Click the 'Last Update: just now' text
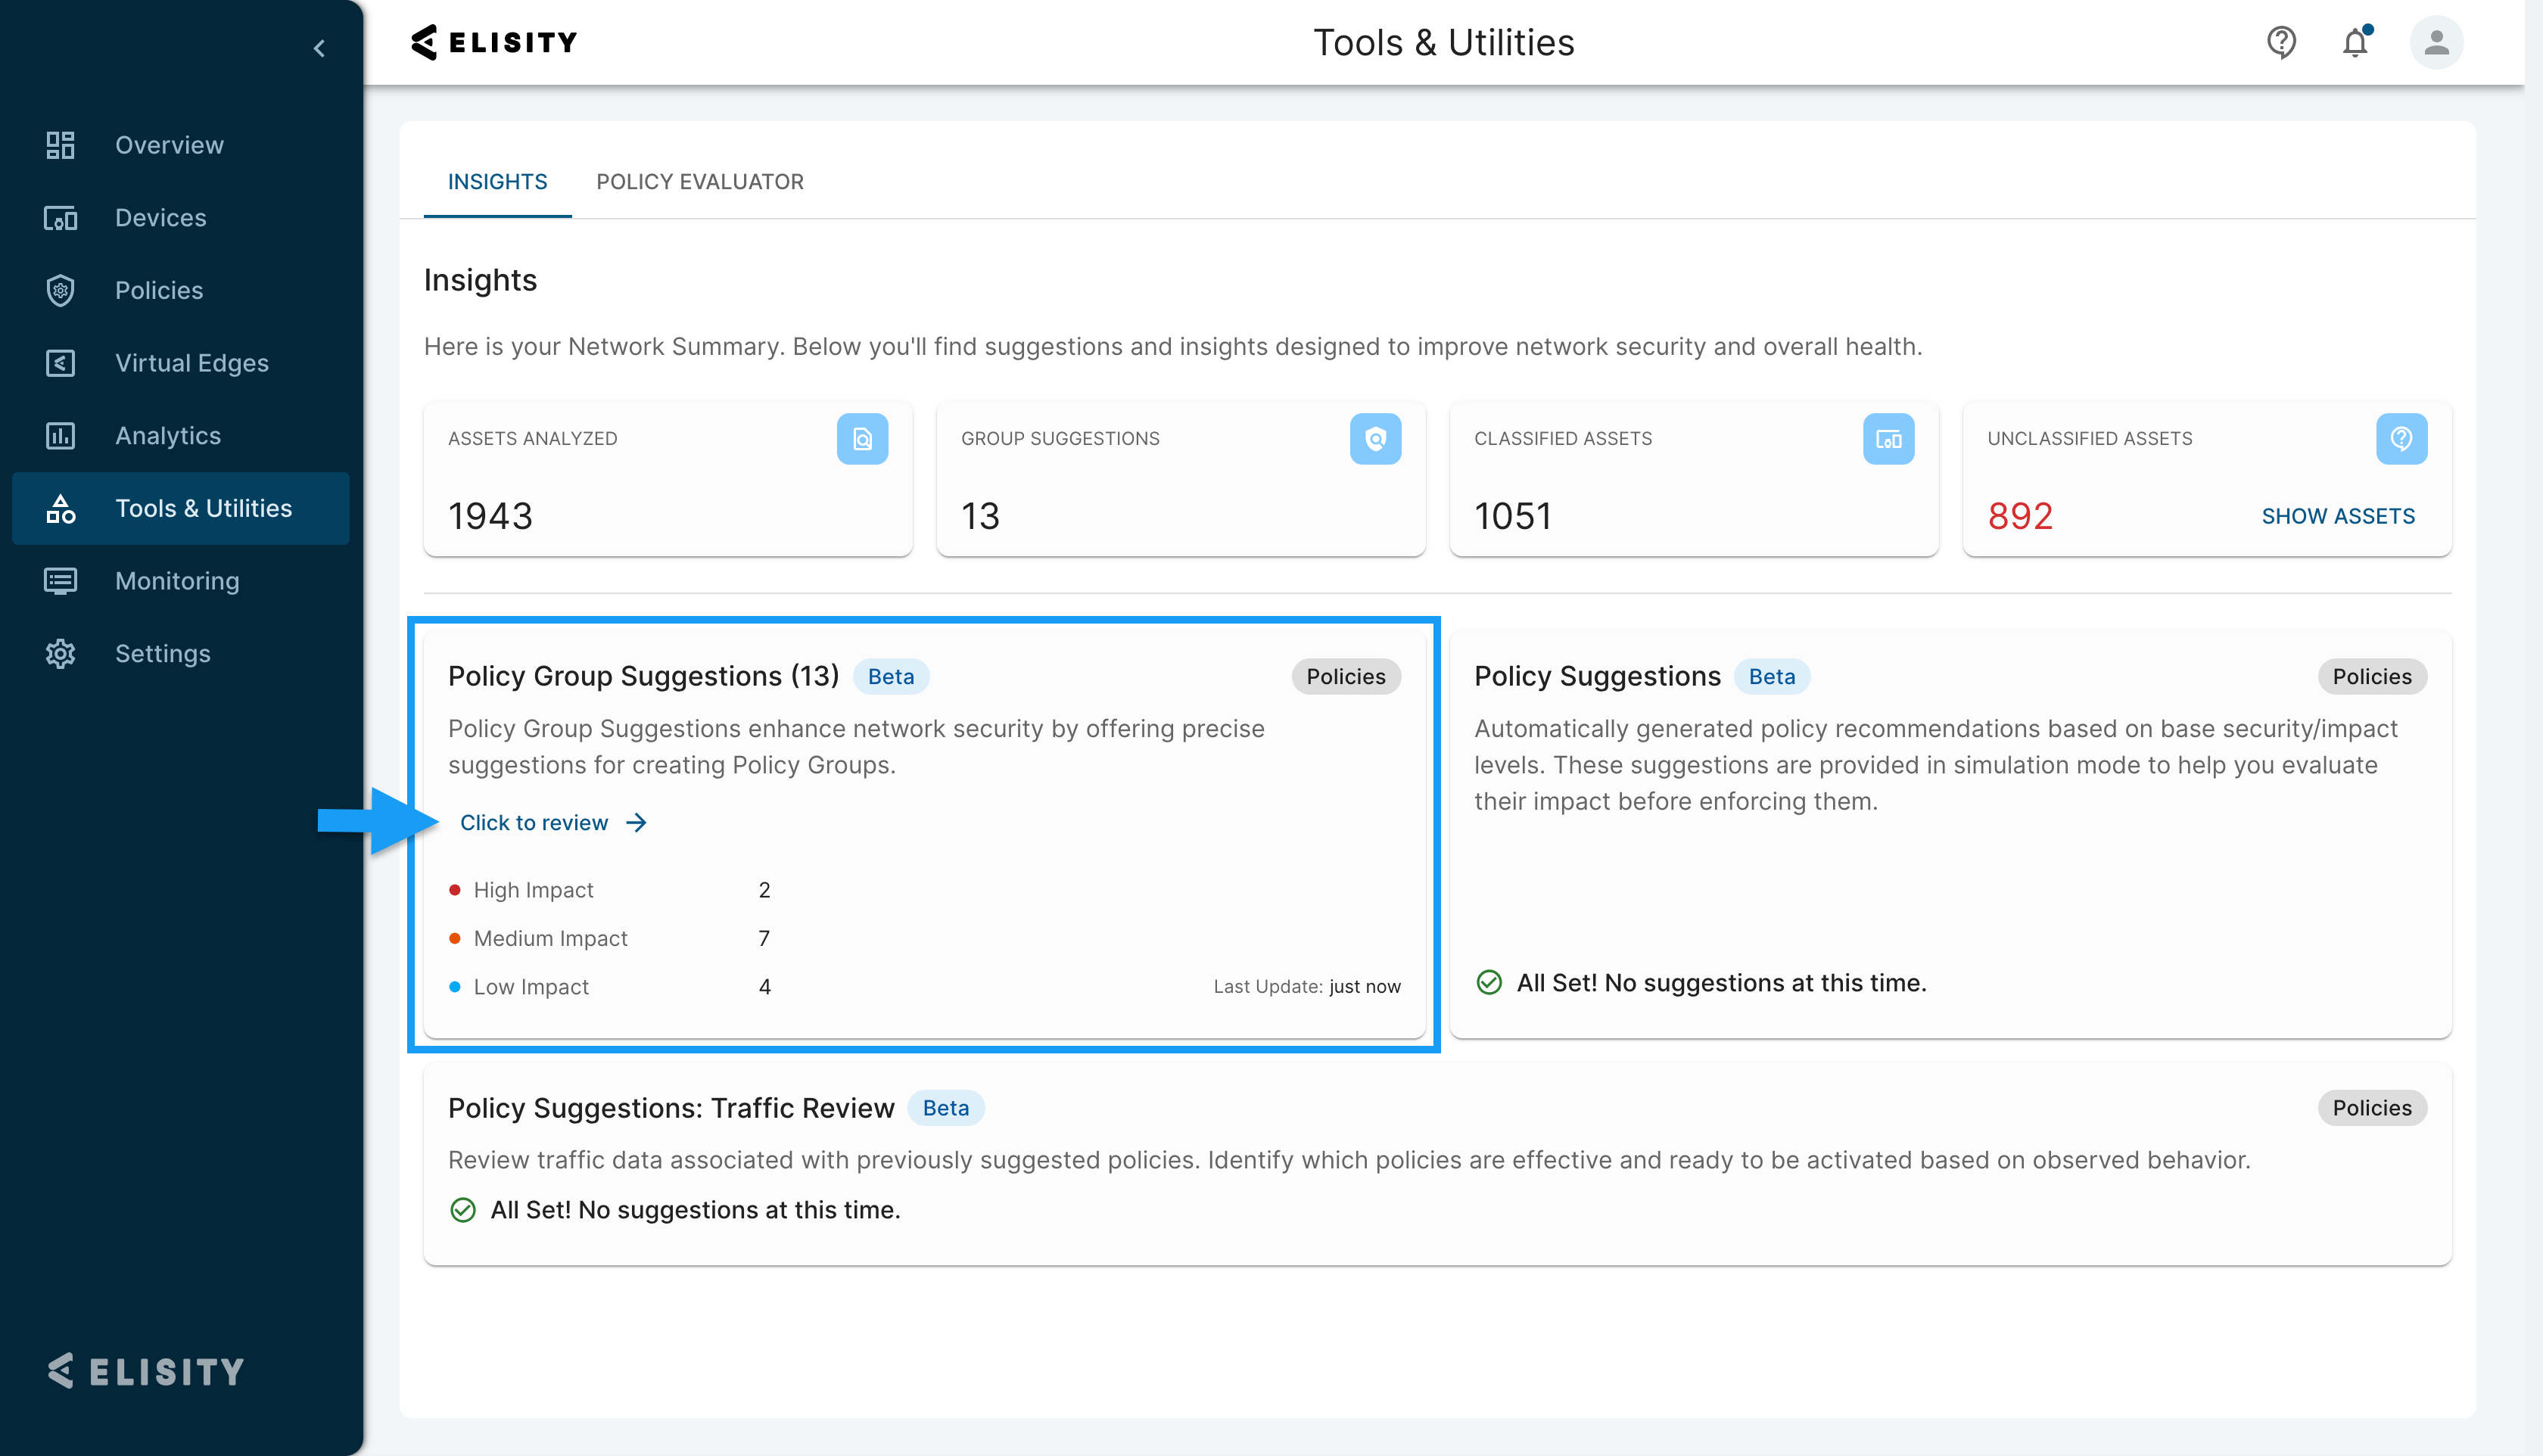Image resolution: width=2543 pixels, height=1456 pixels. tap(1307, 987)
